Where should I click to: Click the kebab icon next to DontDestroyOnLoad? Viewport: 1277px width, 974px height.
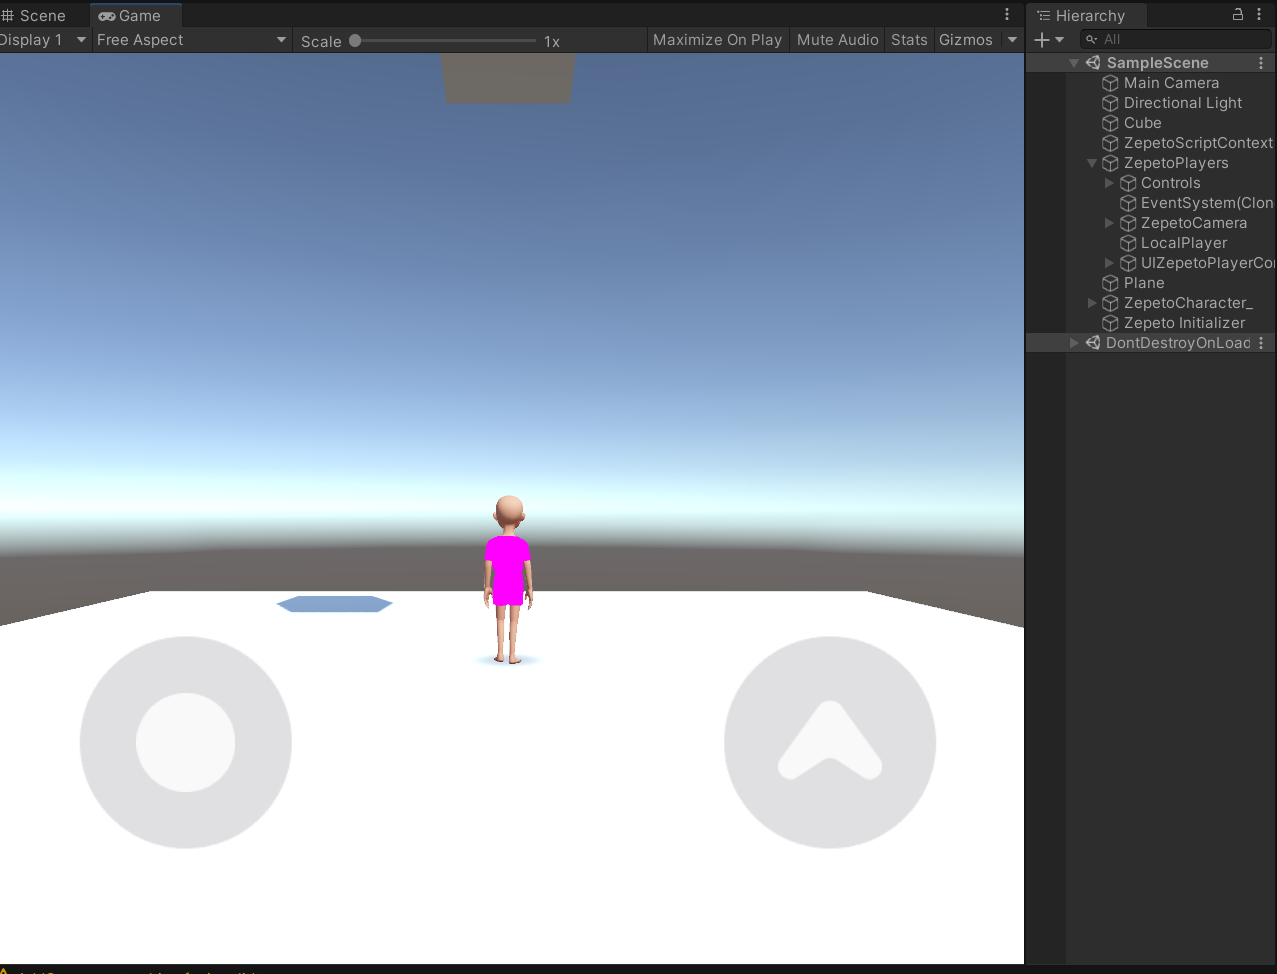tap(1262, 343)
